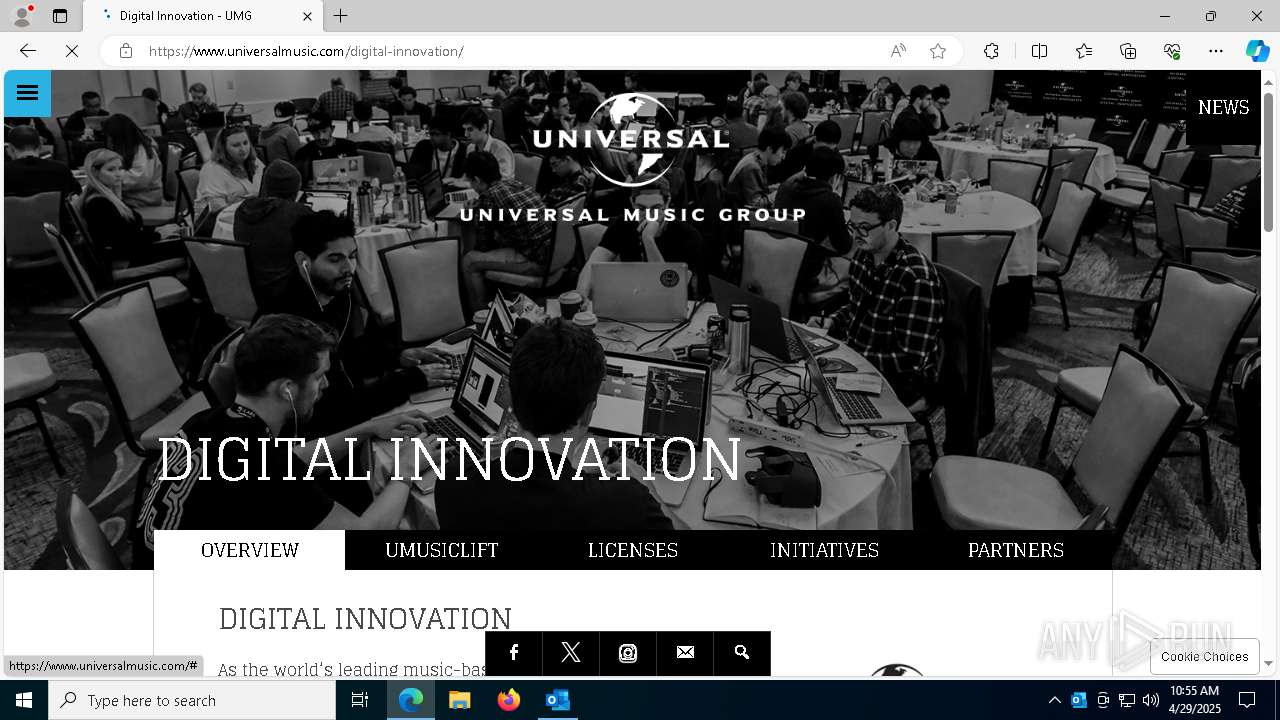Open Collections icon in toolbar

click(x=1128, y=51)
